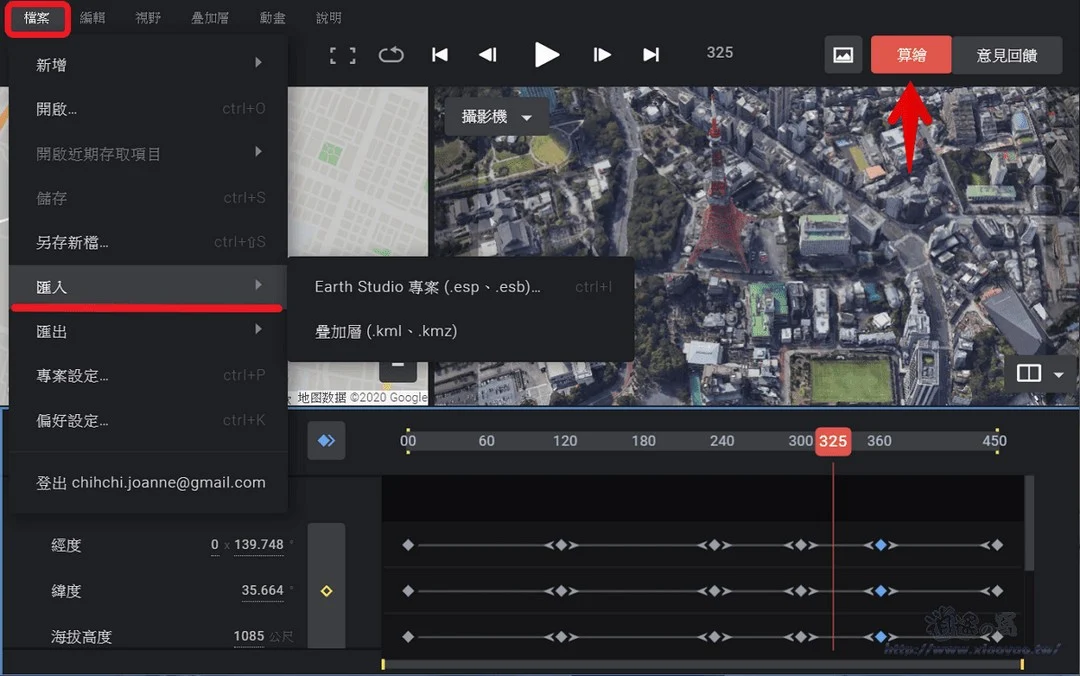Image resolution: width=1080 pixels, height=676 pixels.
Task: Click the snapshot image icon
Action: [843, 55]
